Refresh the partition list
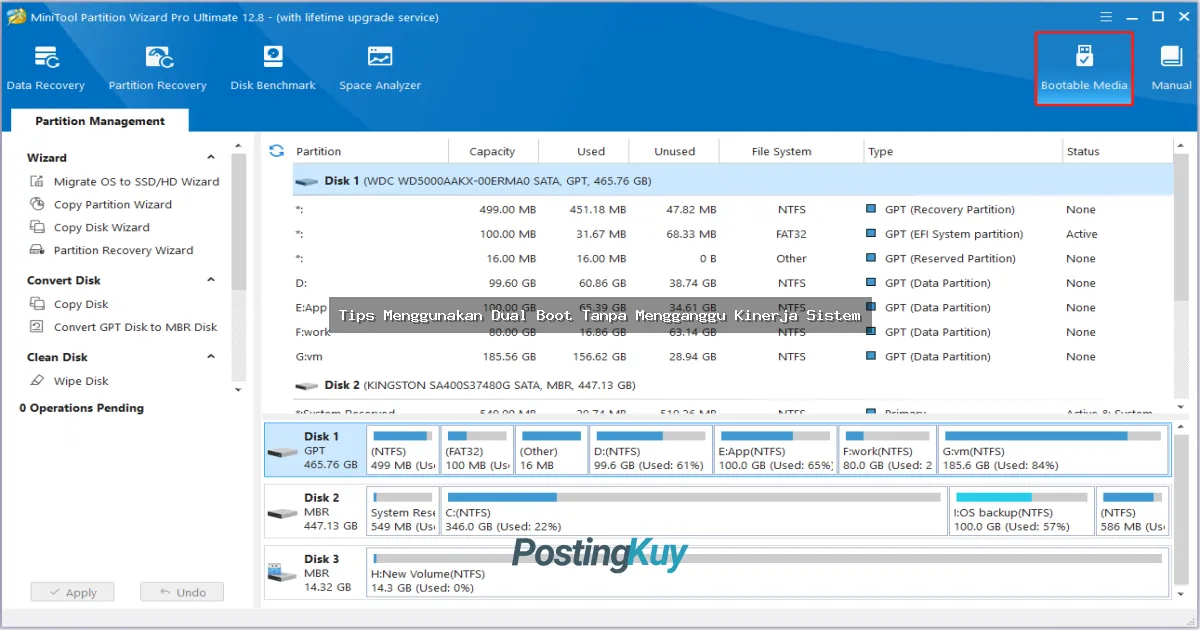The width and height of the screenshot is (1200, 630). 277,151
